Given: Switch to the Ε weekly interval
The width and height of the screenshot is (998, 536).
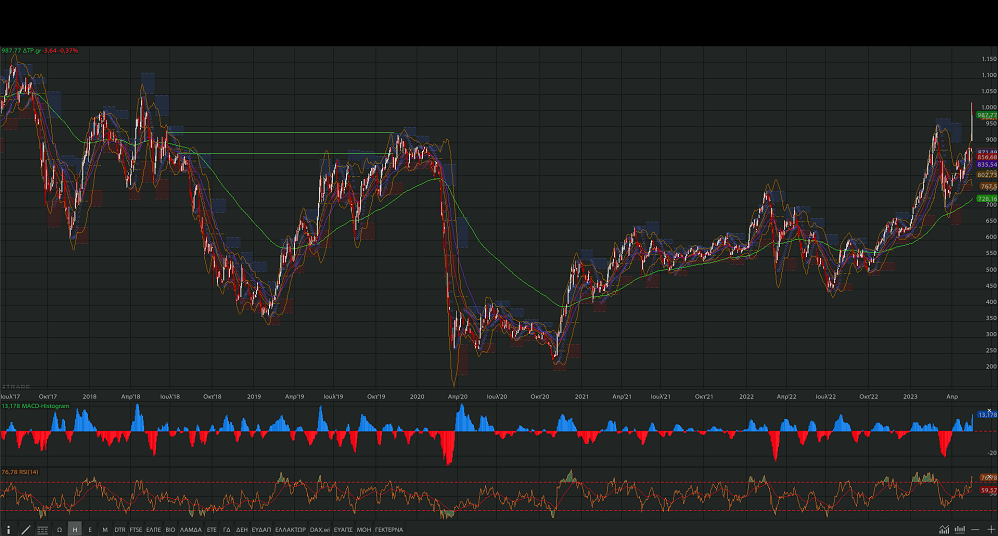Looking at the screenshot, I should click(90, 530).
